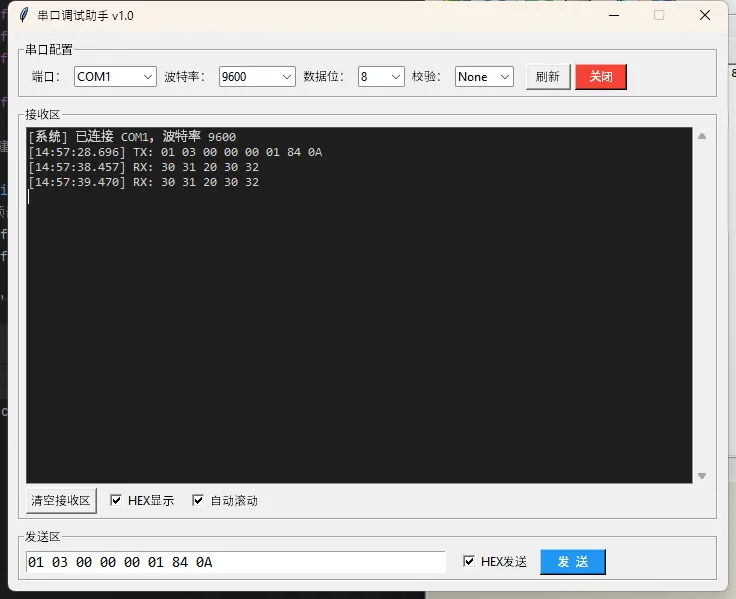
Task: Minimize the serial debug assistant window
Action: [613, 15]
